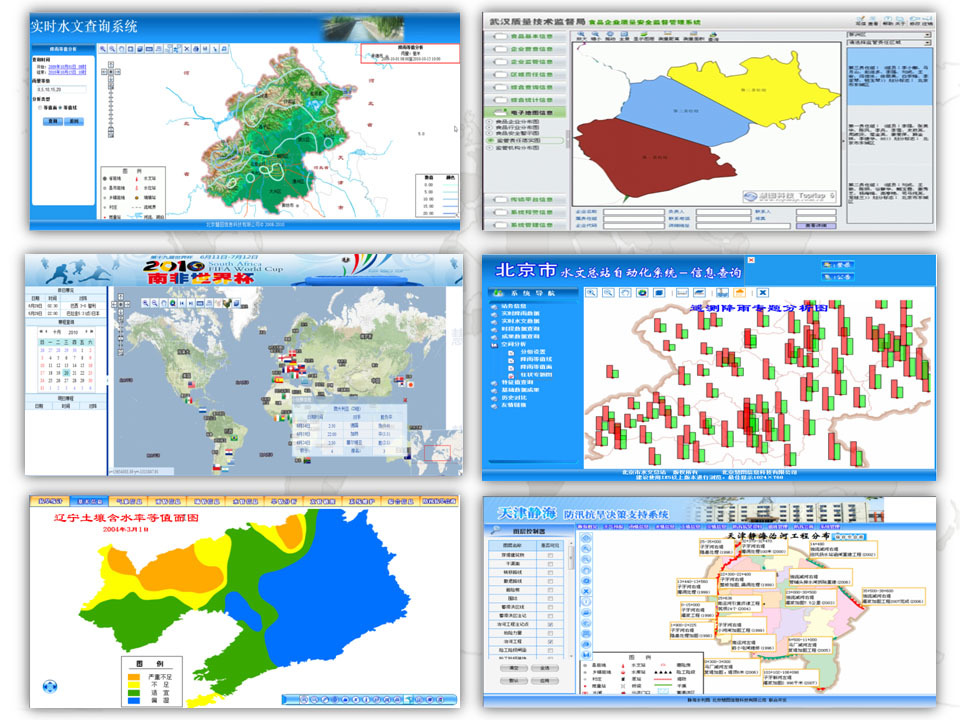Select 食品安全警示图 radio option
This screenshot has height=720, width=960.
489,133
